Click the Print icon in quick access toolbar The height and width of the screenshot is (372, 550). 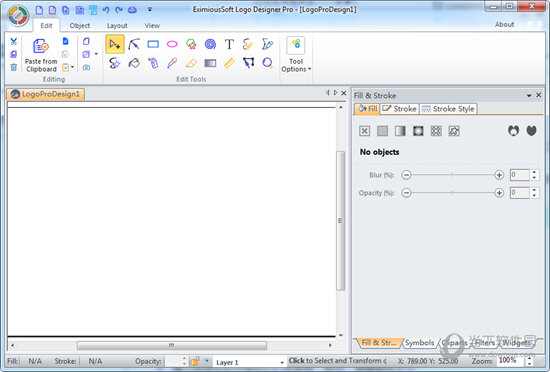pos(132,10)
